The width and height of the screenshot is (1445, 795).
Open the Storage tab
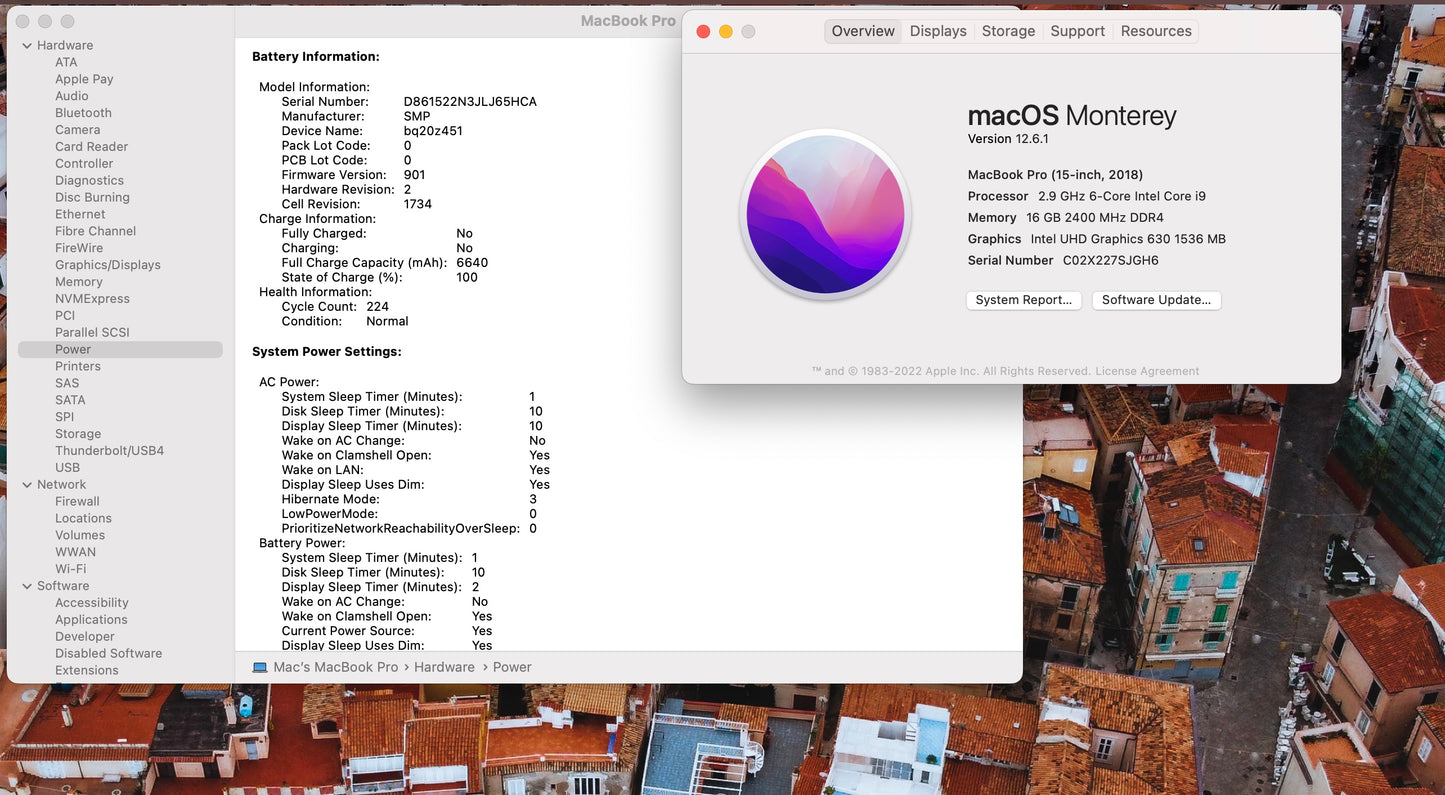(1007, 31)
